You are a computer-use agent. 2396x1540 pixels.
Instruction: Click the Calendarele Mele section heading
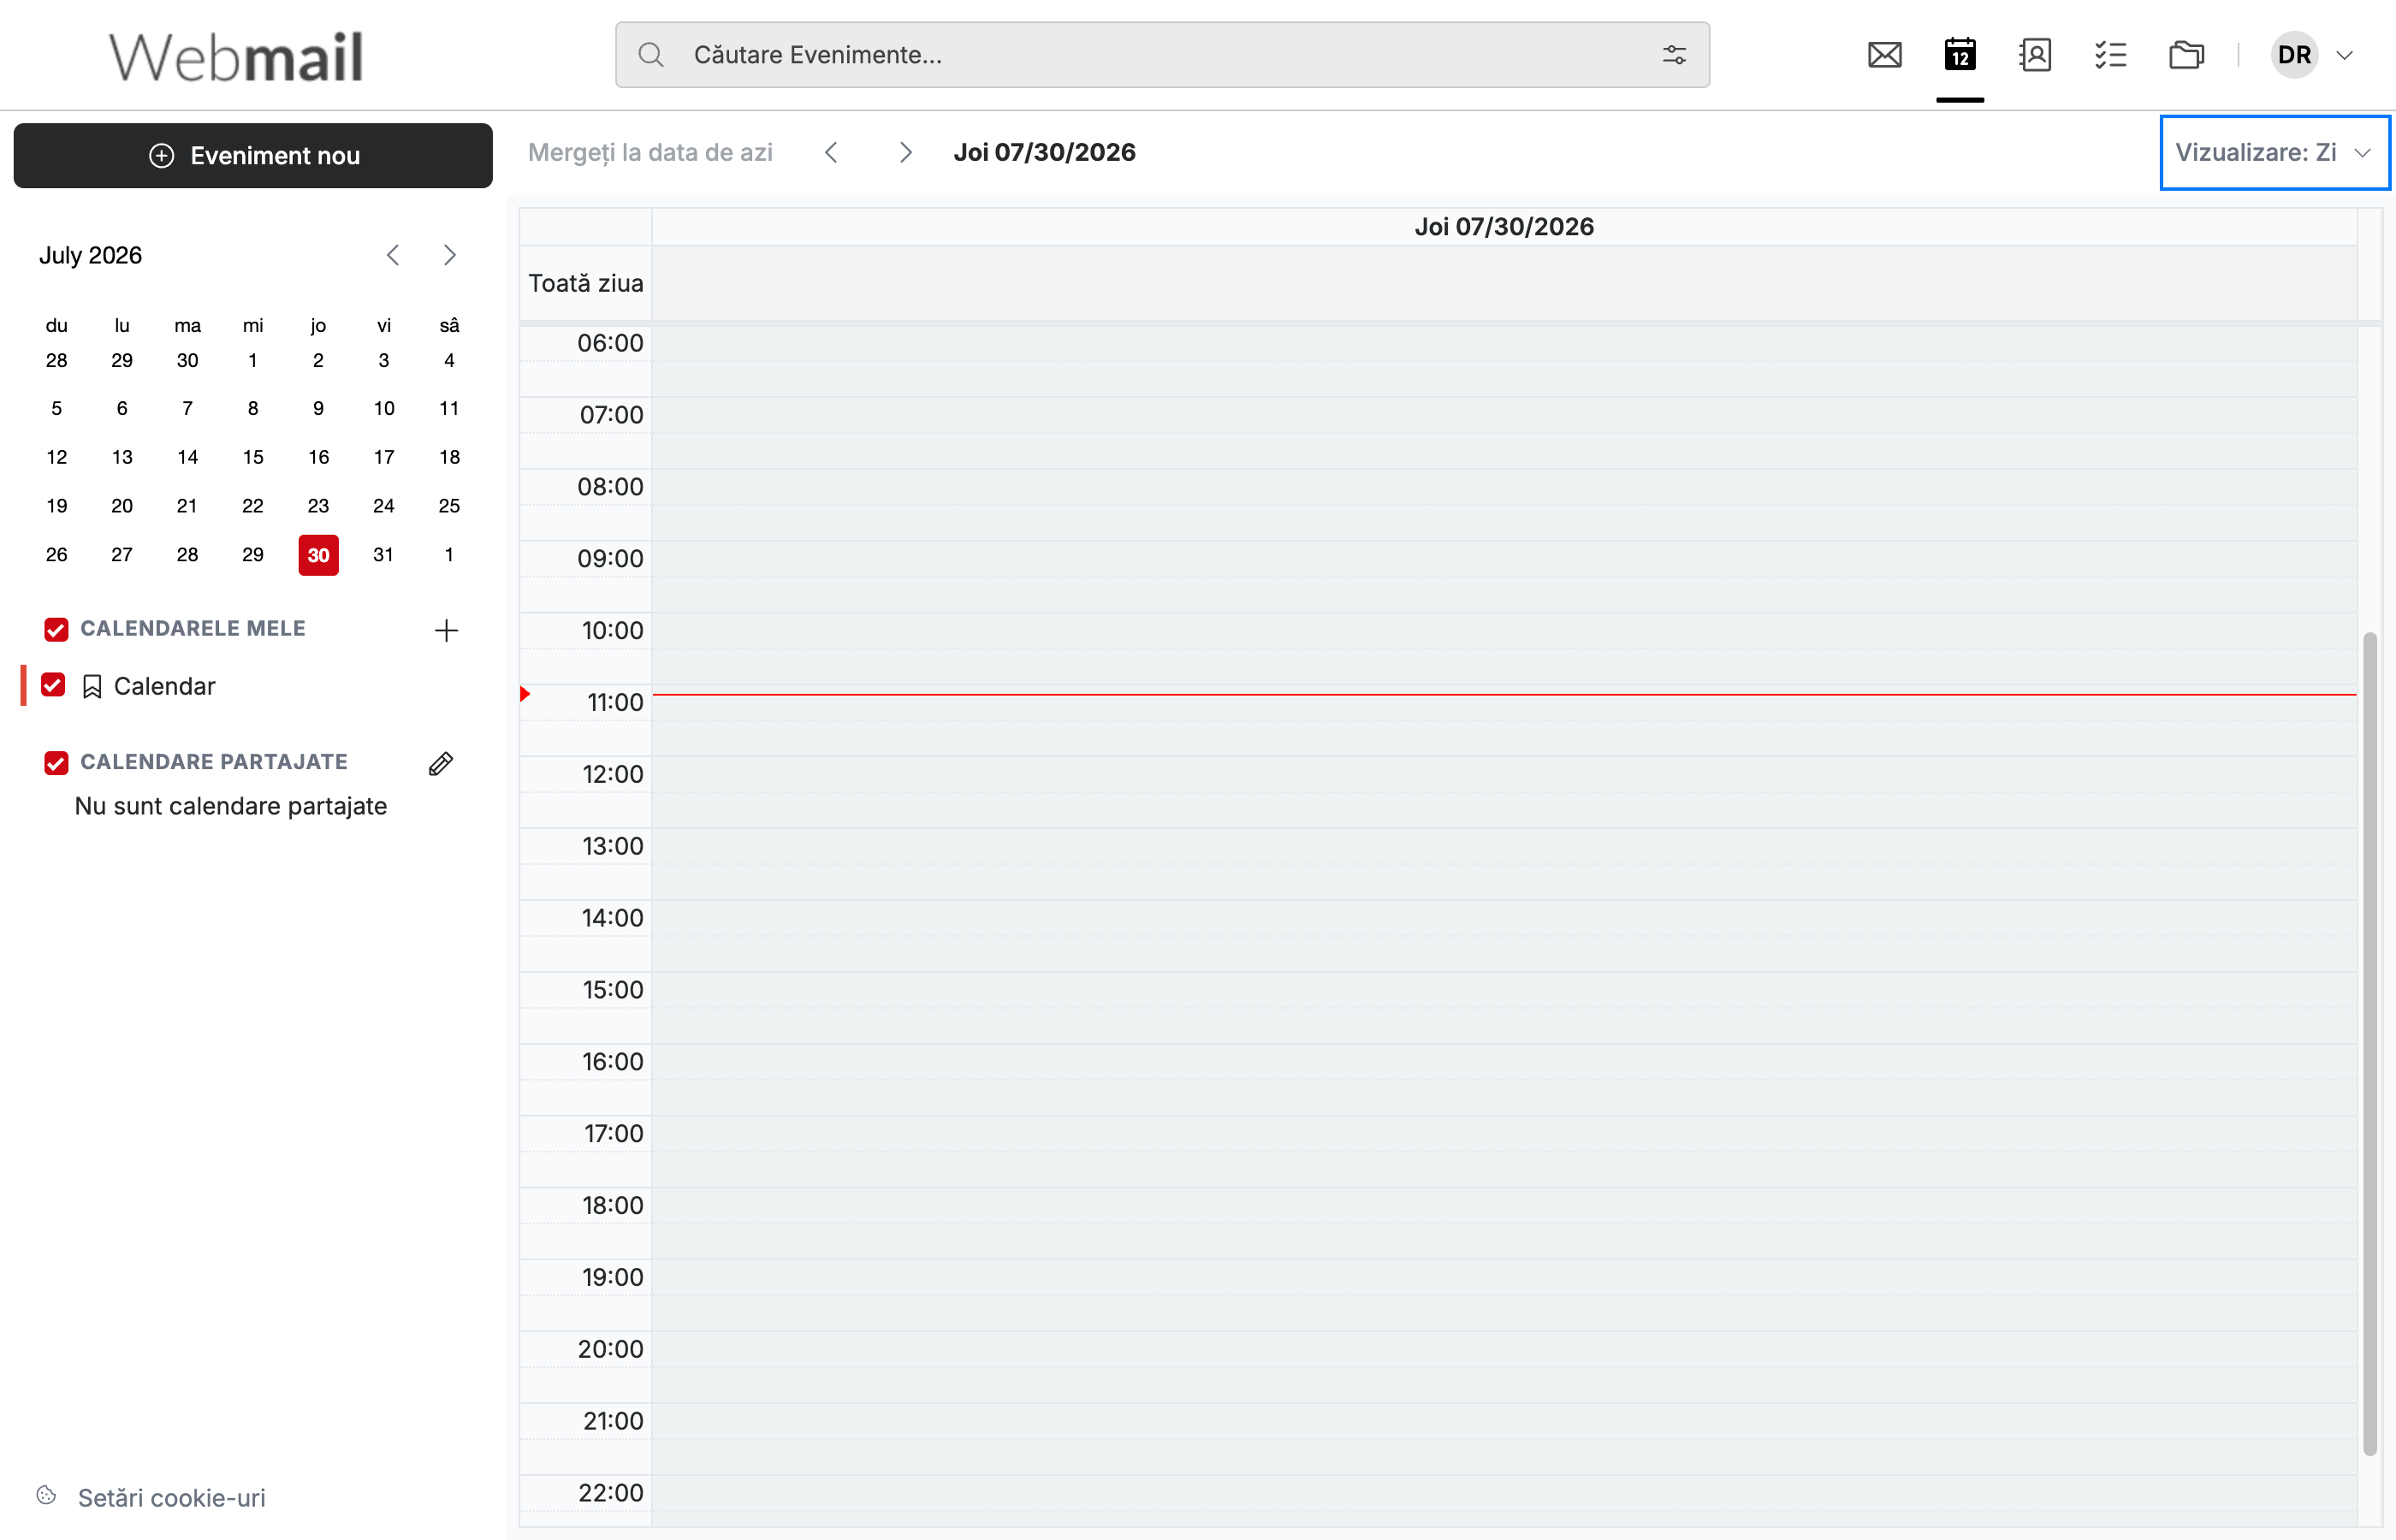click(x=193, y=629)
